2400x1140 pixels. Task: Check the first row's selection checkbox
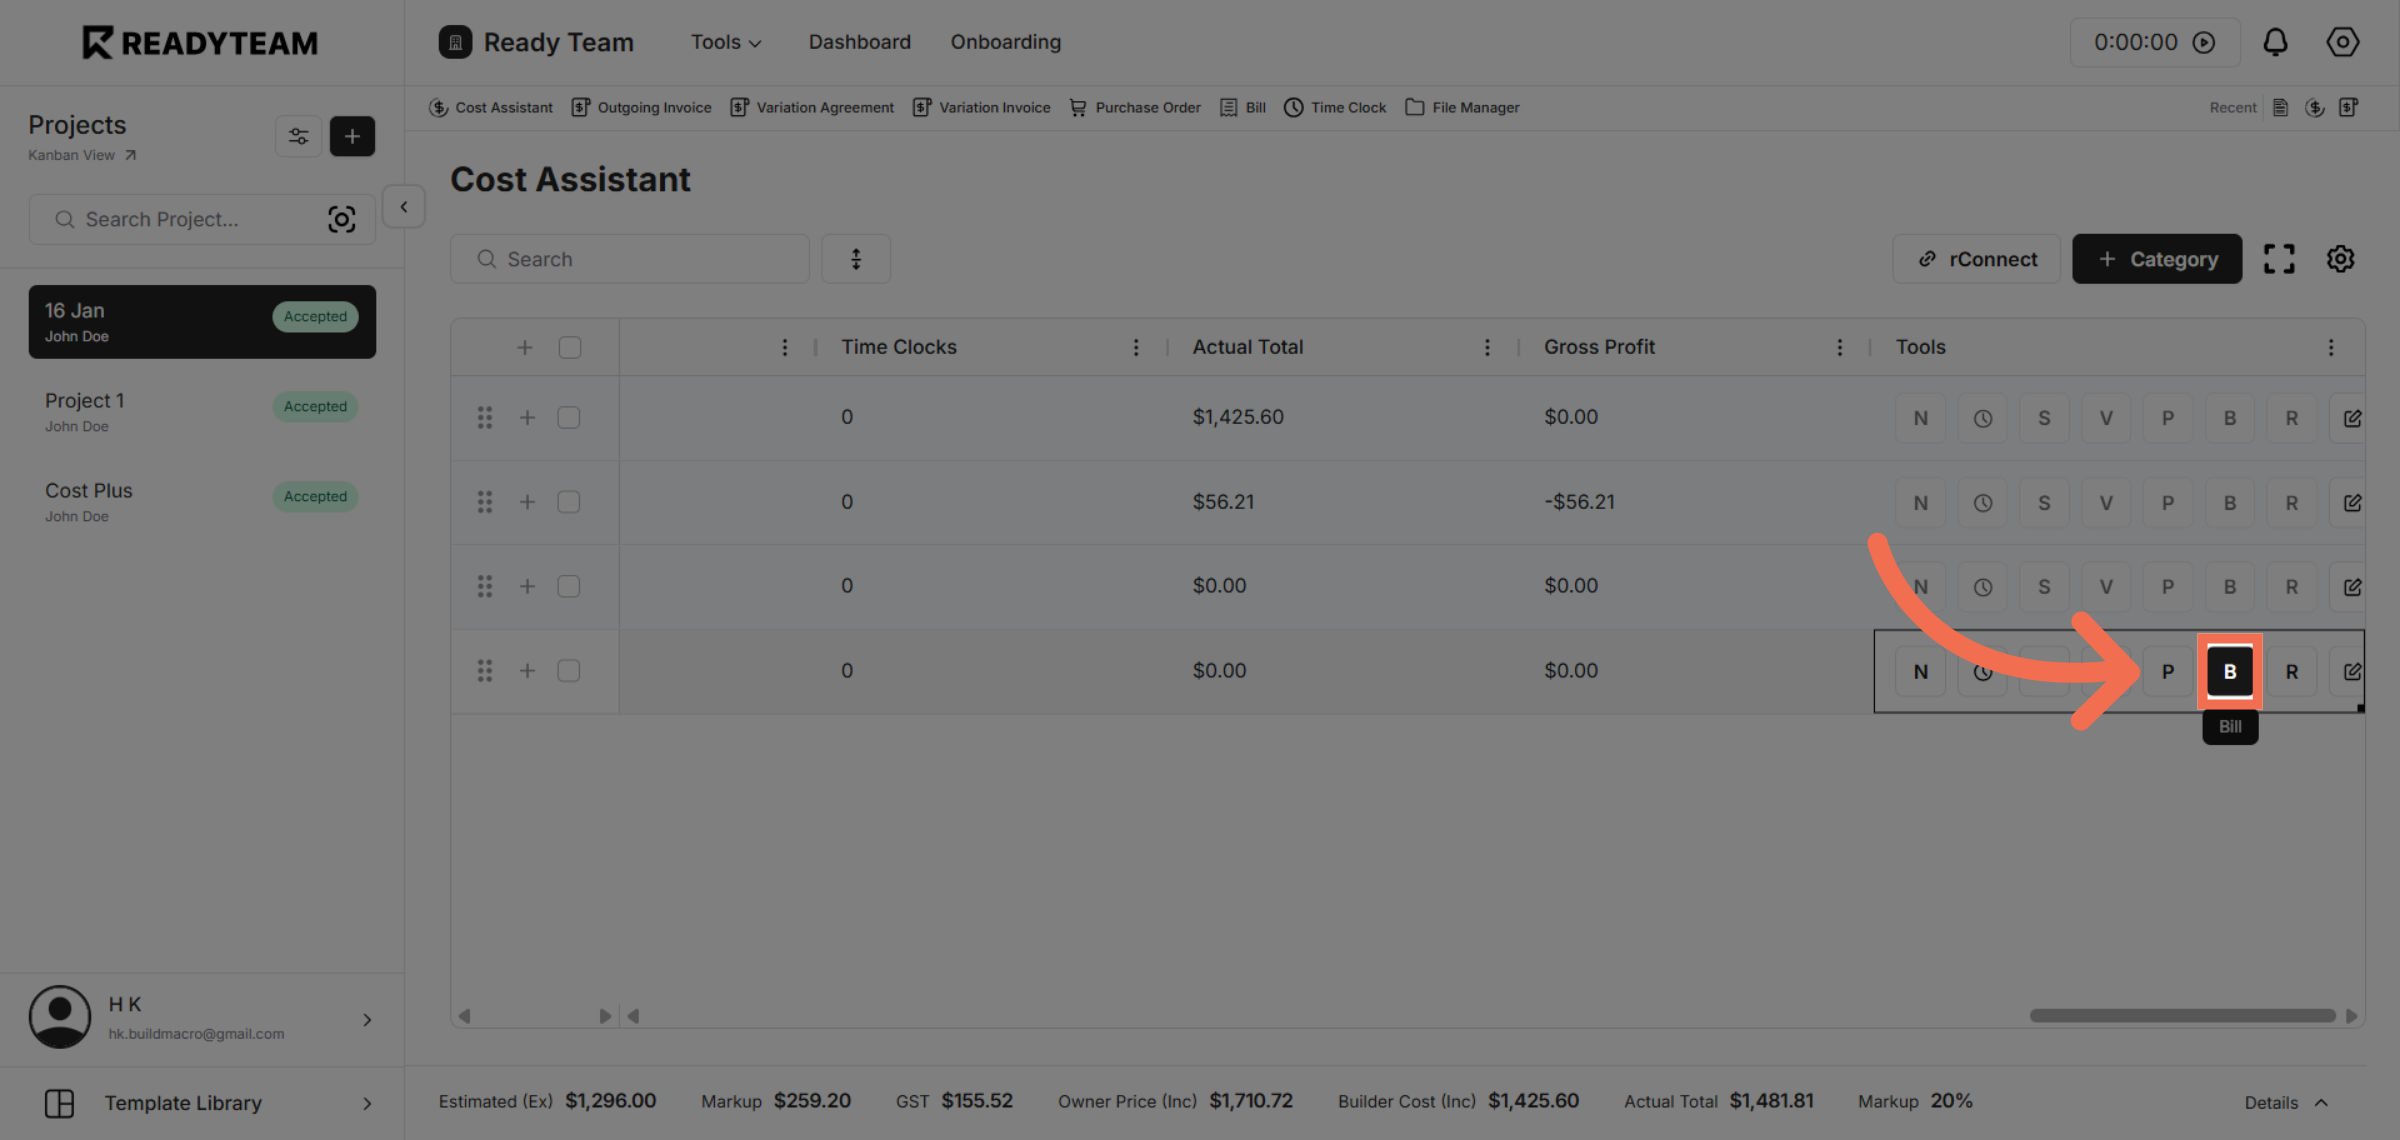click(x=569, y=417)
